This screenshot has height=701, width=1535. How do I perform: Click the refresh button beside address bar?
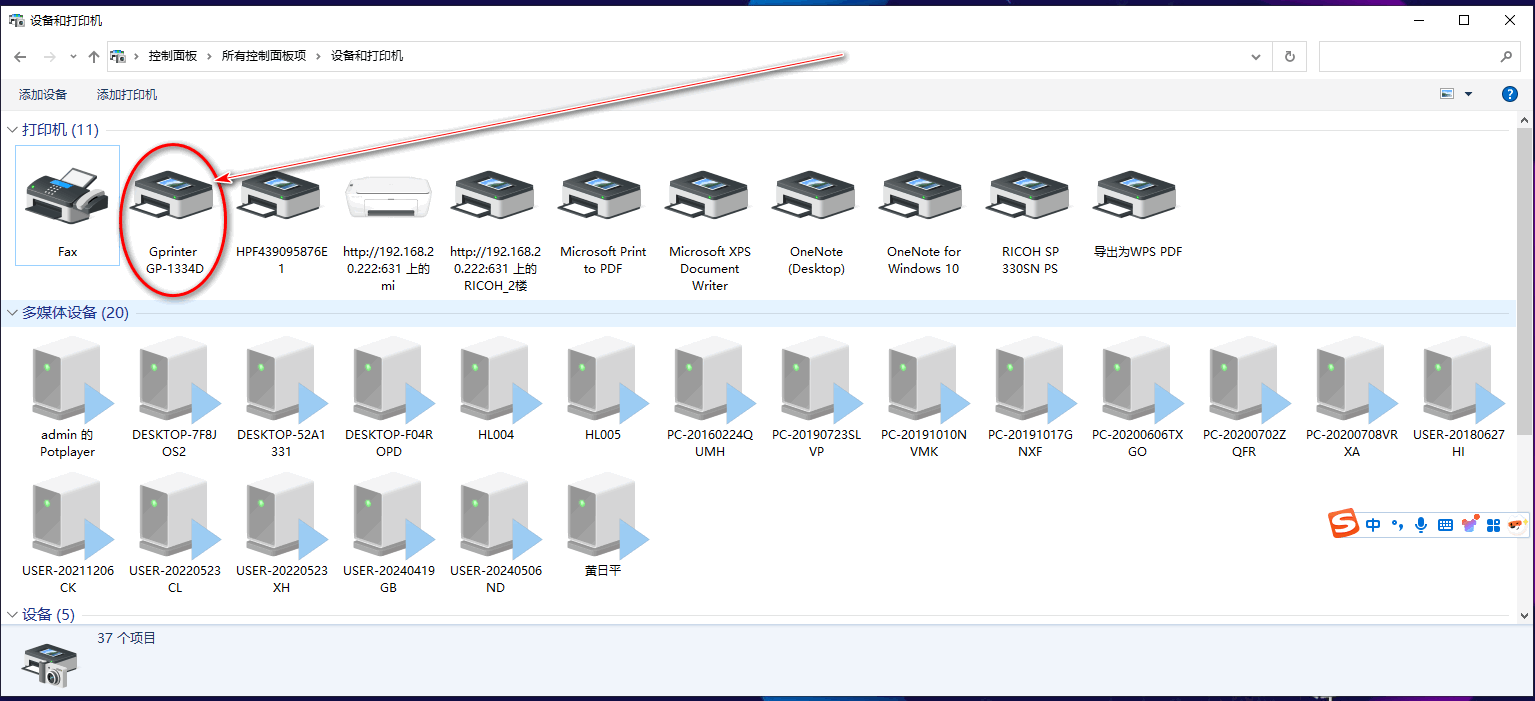coord(1290,57)
